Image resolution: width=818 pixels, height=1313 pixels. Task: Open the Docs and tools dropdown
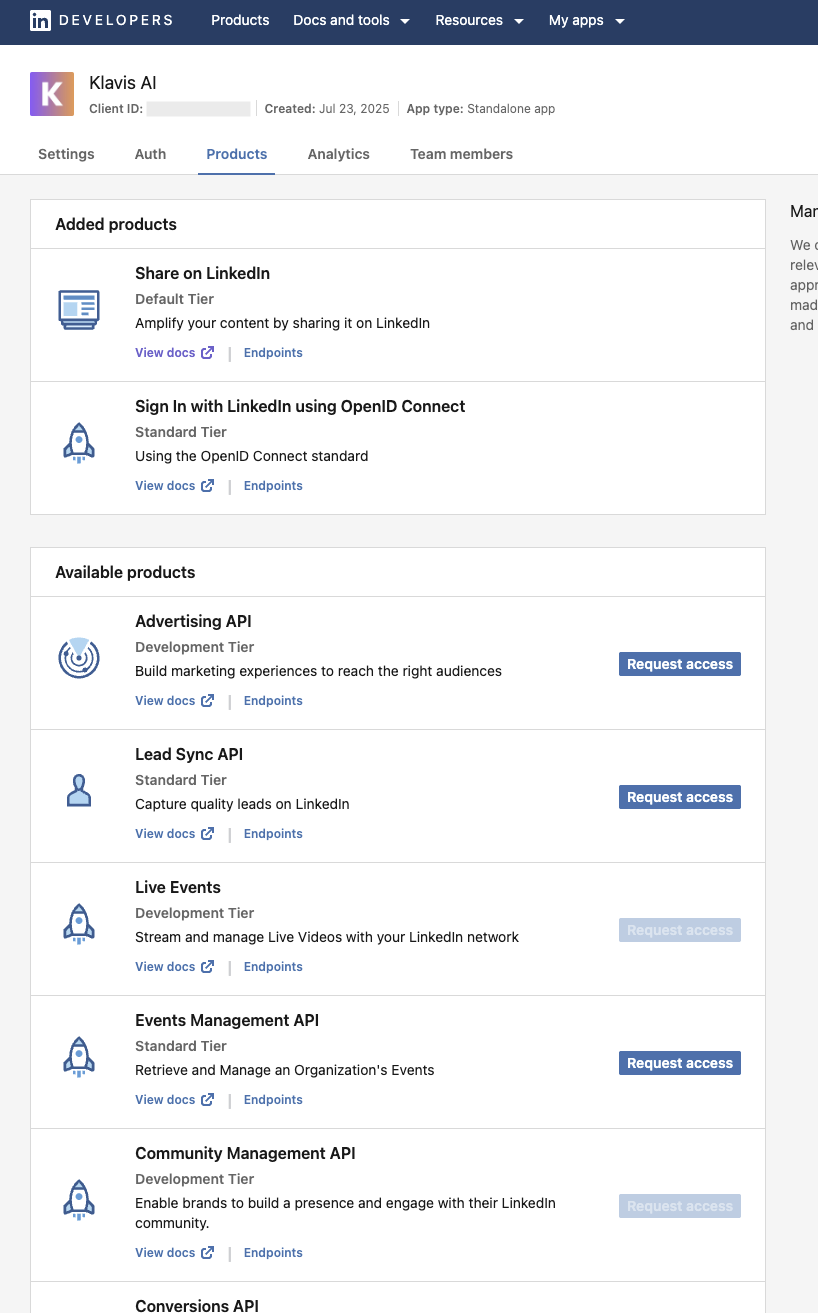click(x=352, y=20)
